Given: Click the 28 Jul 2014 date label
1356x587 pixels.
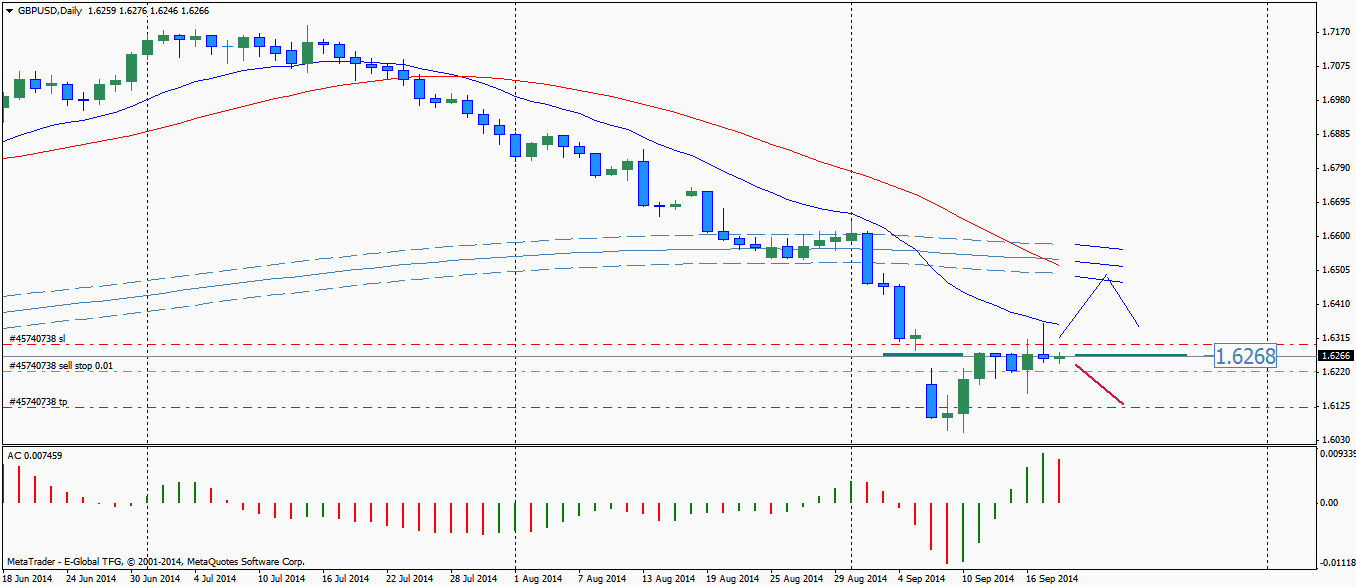Looking at the screenshot, I should click(x=473, y=579).
